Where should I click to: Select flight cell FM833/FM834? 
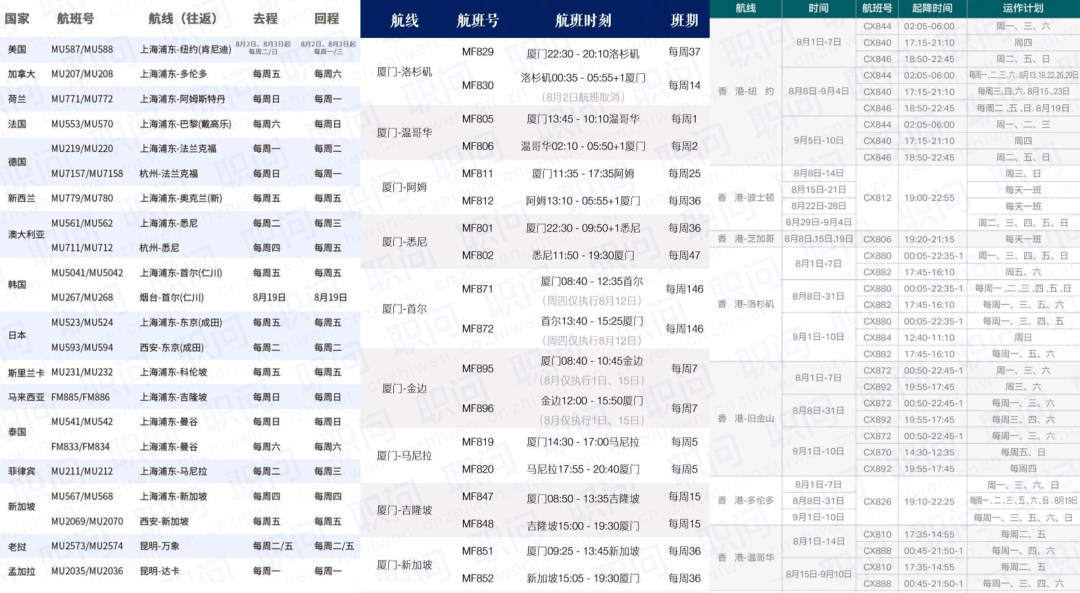point(80,447)
